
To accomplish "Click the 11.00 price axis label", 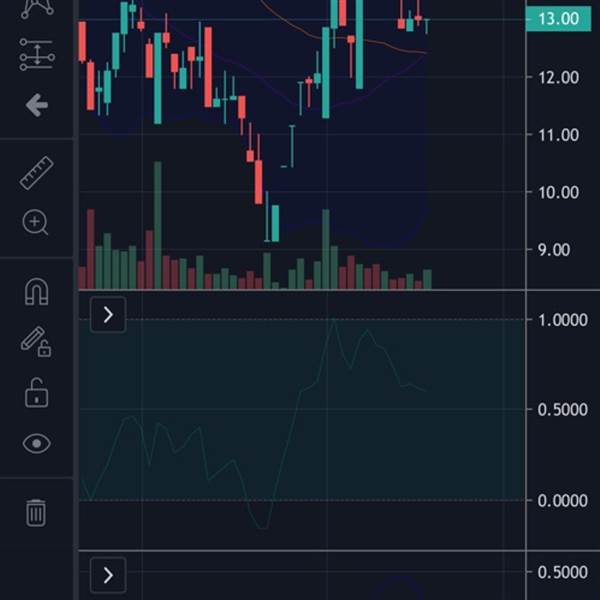I will click(558, 135).
